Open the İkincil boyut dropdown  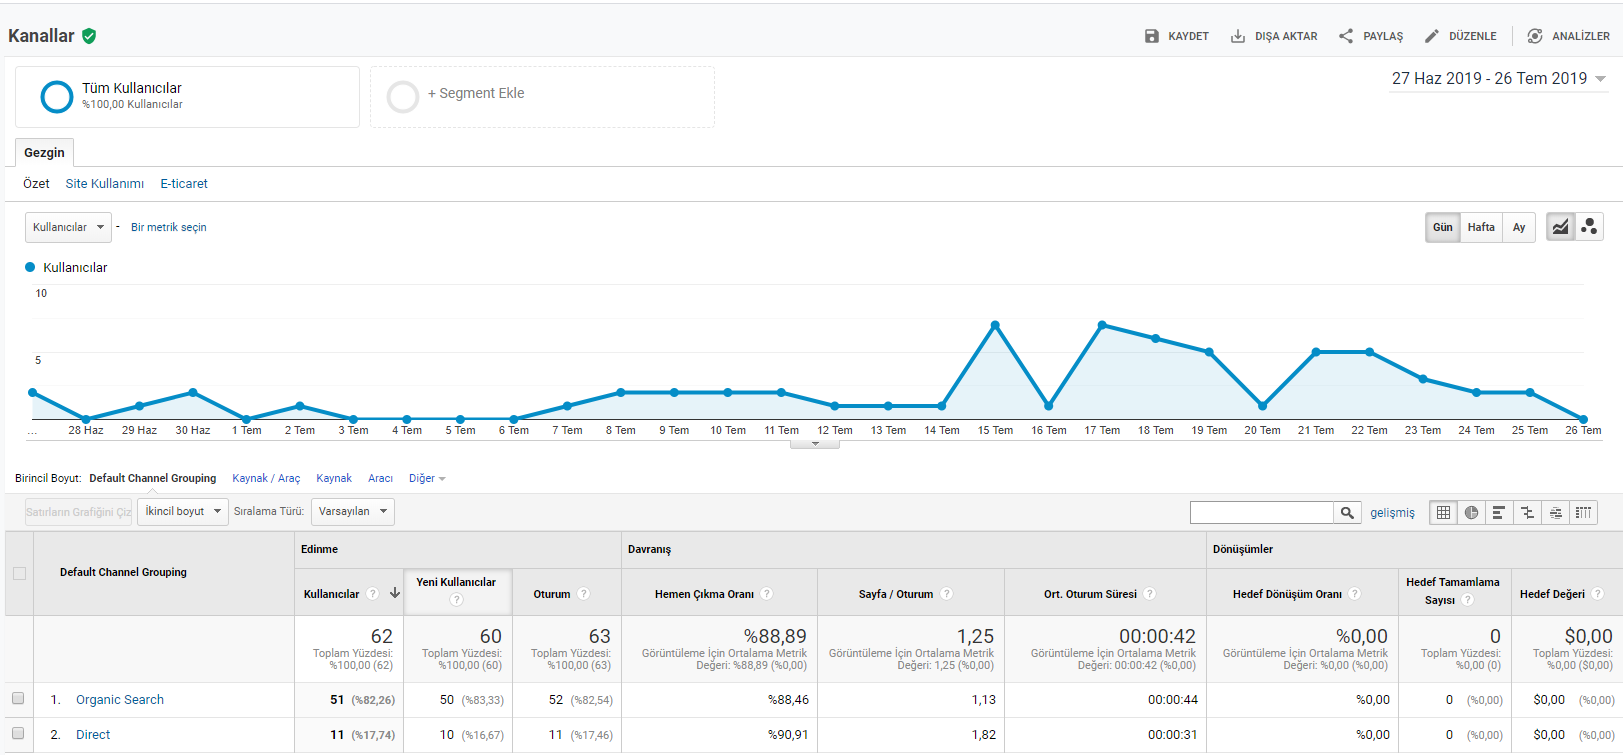(183, 511)
